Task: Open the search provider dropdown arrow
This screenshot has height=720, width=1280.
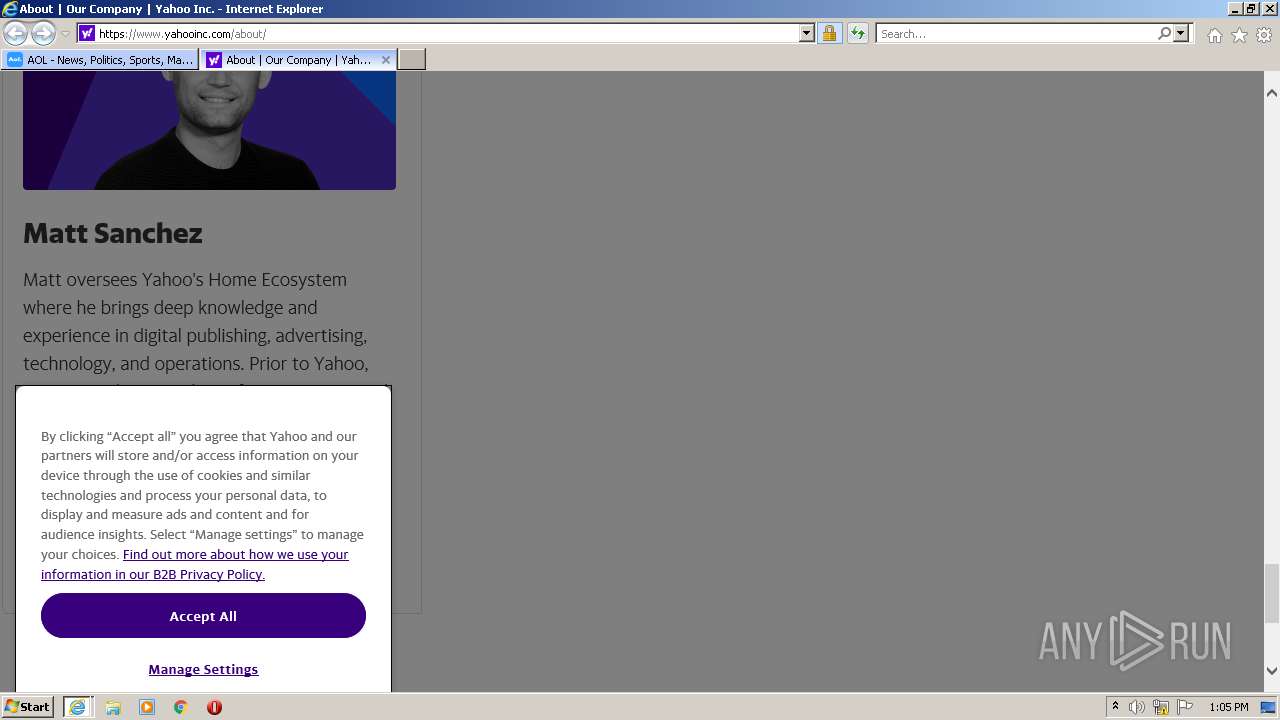Action: (x=1181, y=33)
